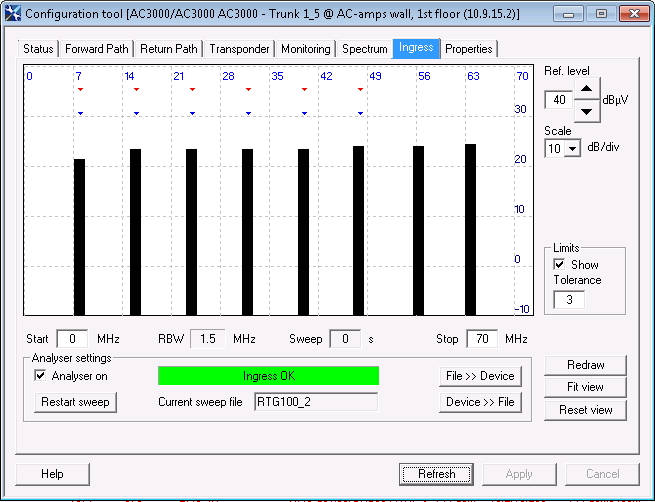
Task: Click the blue limit marker at 14 MHz
Action: 136,113
